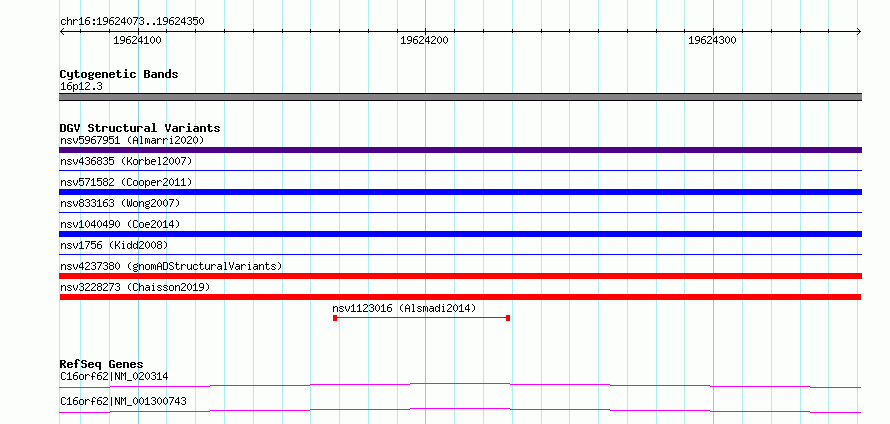Select the magenta C16orf62|NM_020314 transcript line
The height and width of the screenshot is (424, 890).
coord(460,385)
